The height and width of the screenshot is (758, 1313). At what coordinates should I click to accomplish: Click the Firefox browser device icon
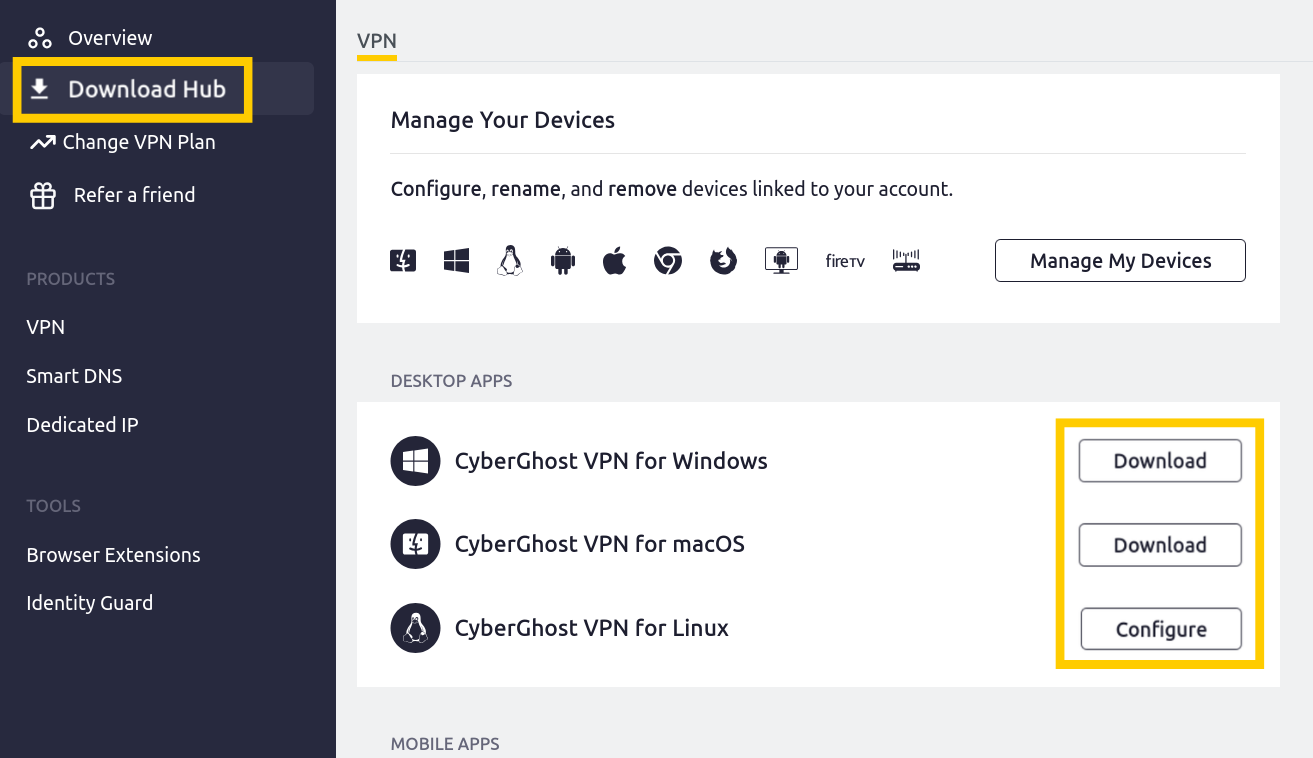[723, 262]
